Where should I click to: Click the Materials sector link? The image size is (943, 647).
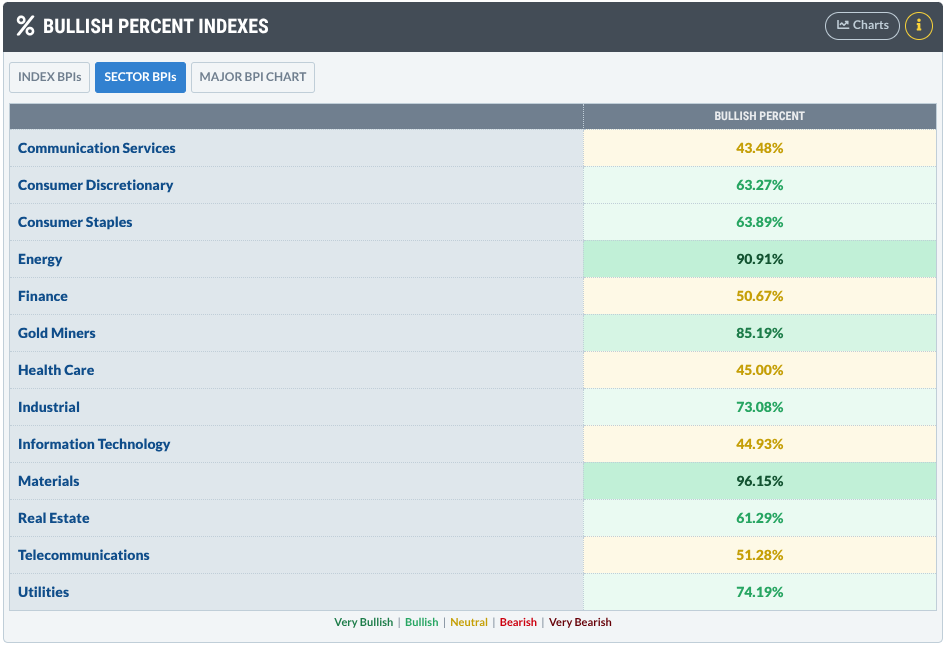[49, 481]
